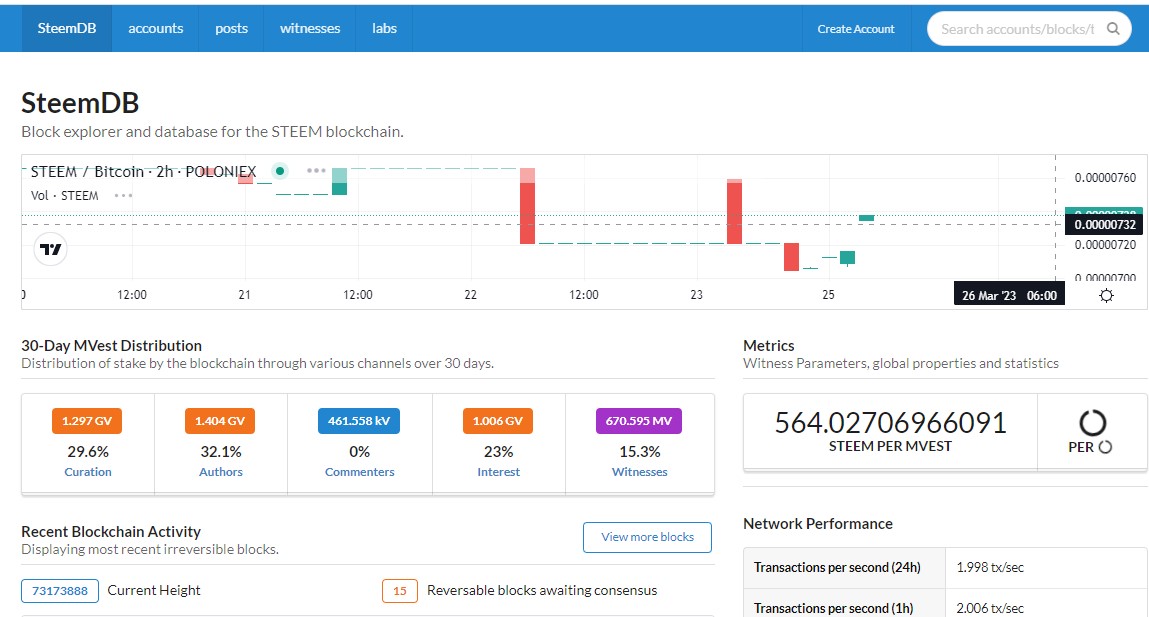Open block 73173888 current height link
Viewport: 1149px width, 617px height.
point(60,591)
